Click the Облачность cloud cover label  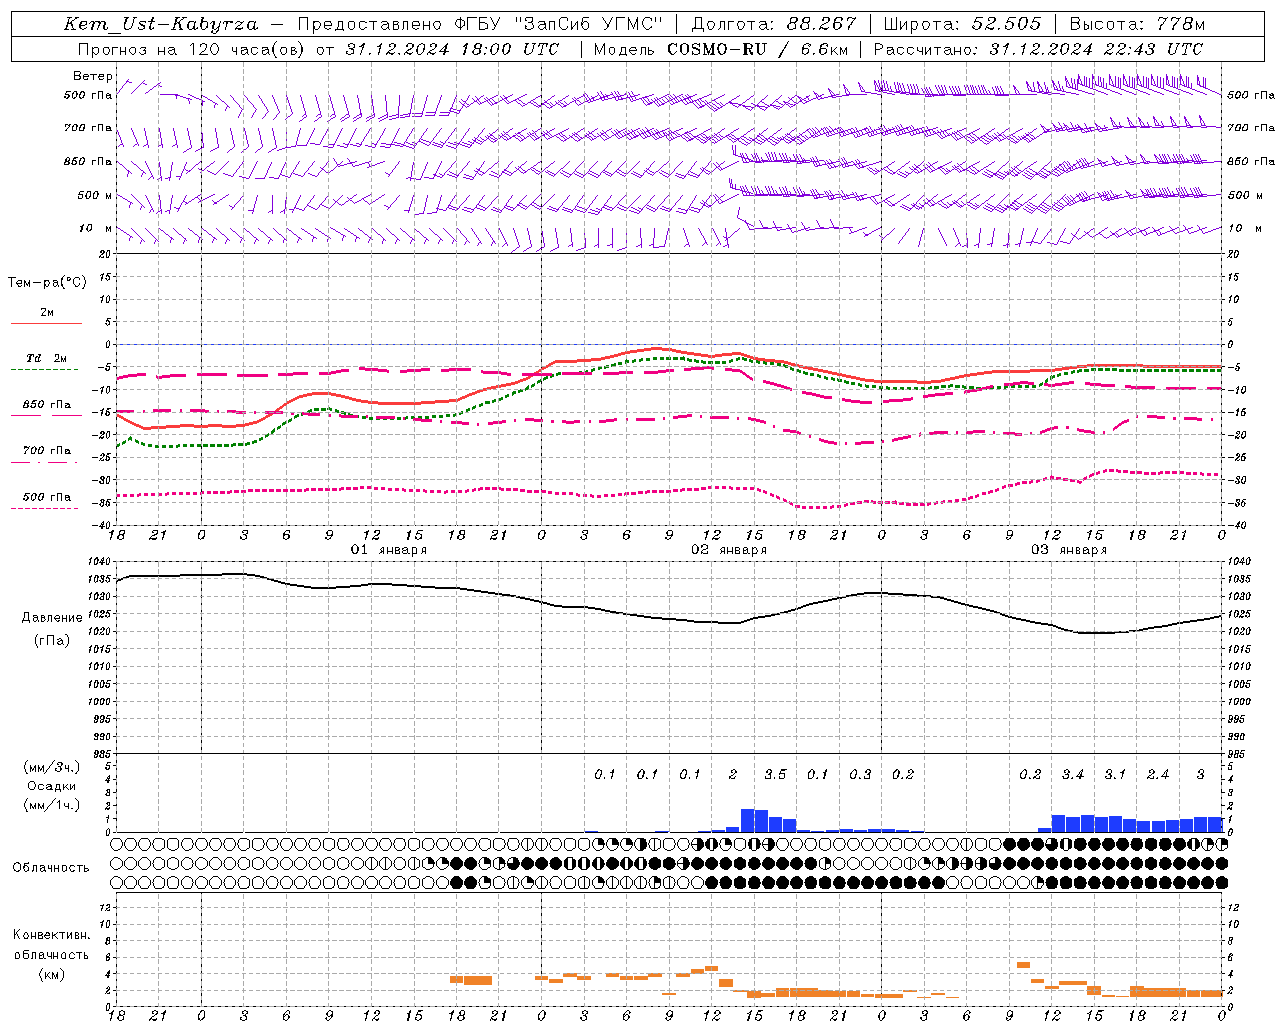pos(51,868)
